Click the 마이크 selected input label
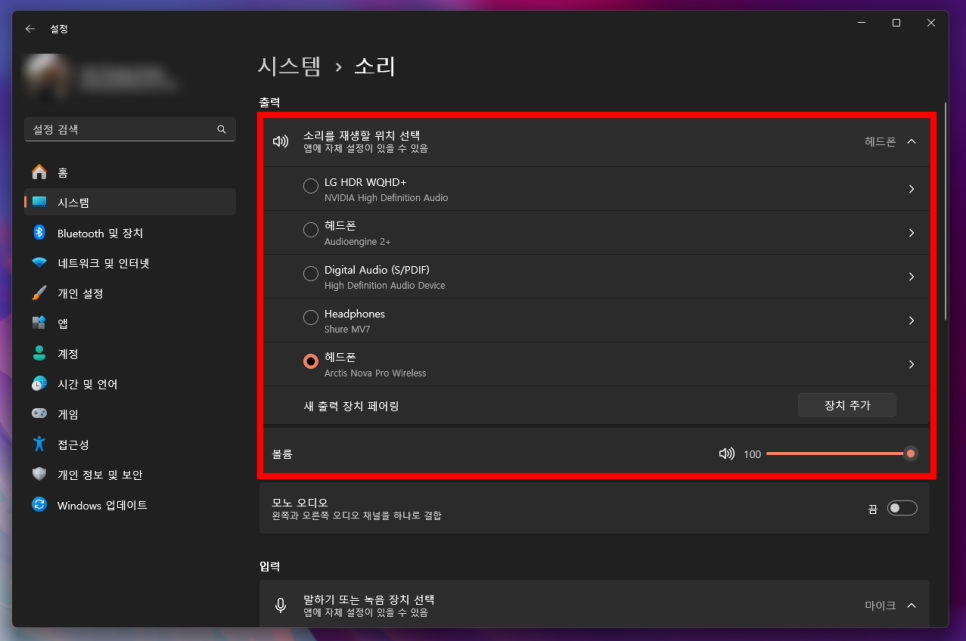Image resolution: width=966 pixels, height=641 pixels. [880, 605]
